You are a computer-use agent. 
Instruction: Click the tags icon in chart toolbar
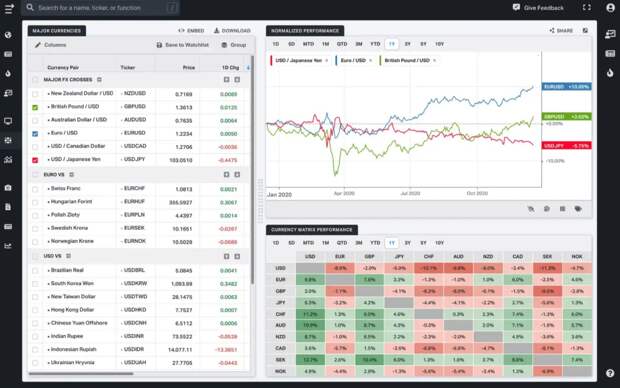(x=578, y=209)
